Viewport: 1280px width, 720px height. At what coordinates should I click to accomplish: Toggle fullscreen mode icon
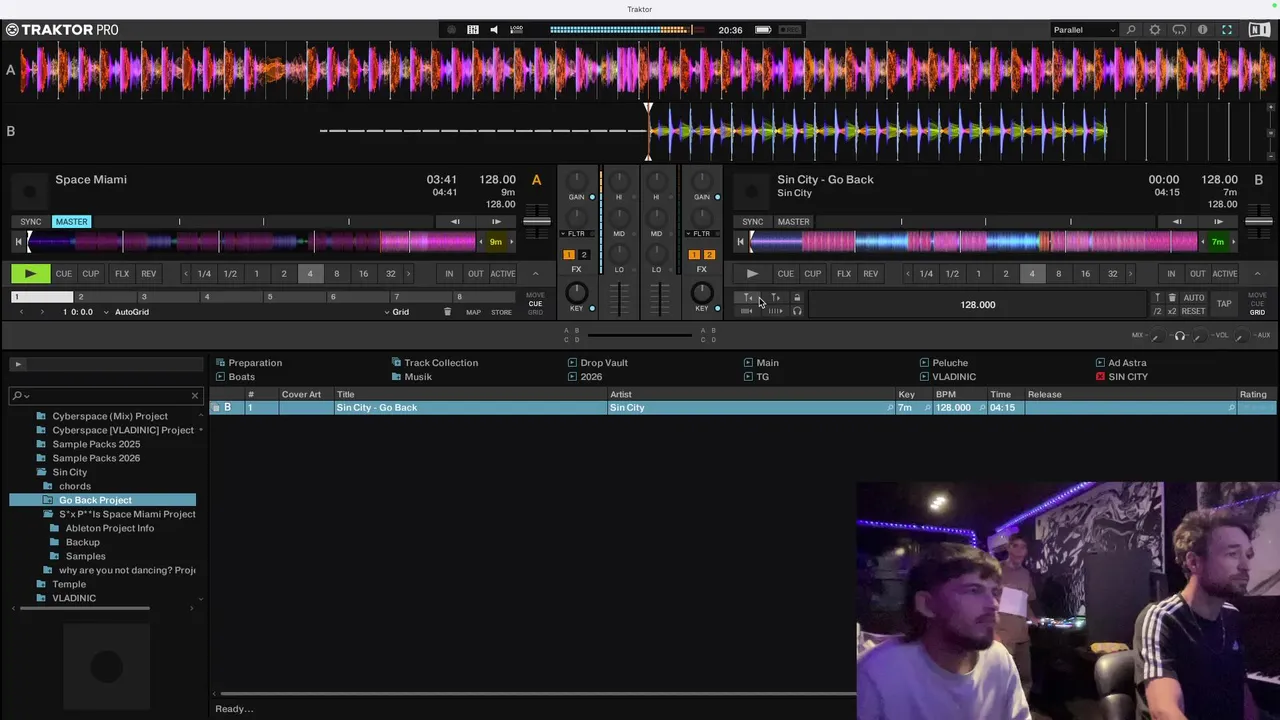pyautogui.click(x=1227, y=30)
